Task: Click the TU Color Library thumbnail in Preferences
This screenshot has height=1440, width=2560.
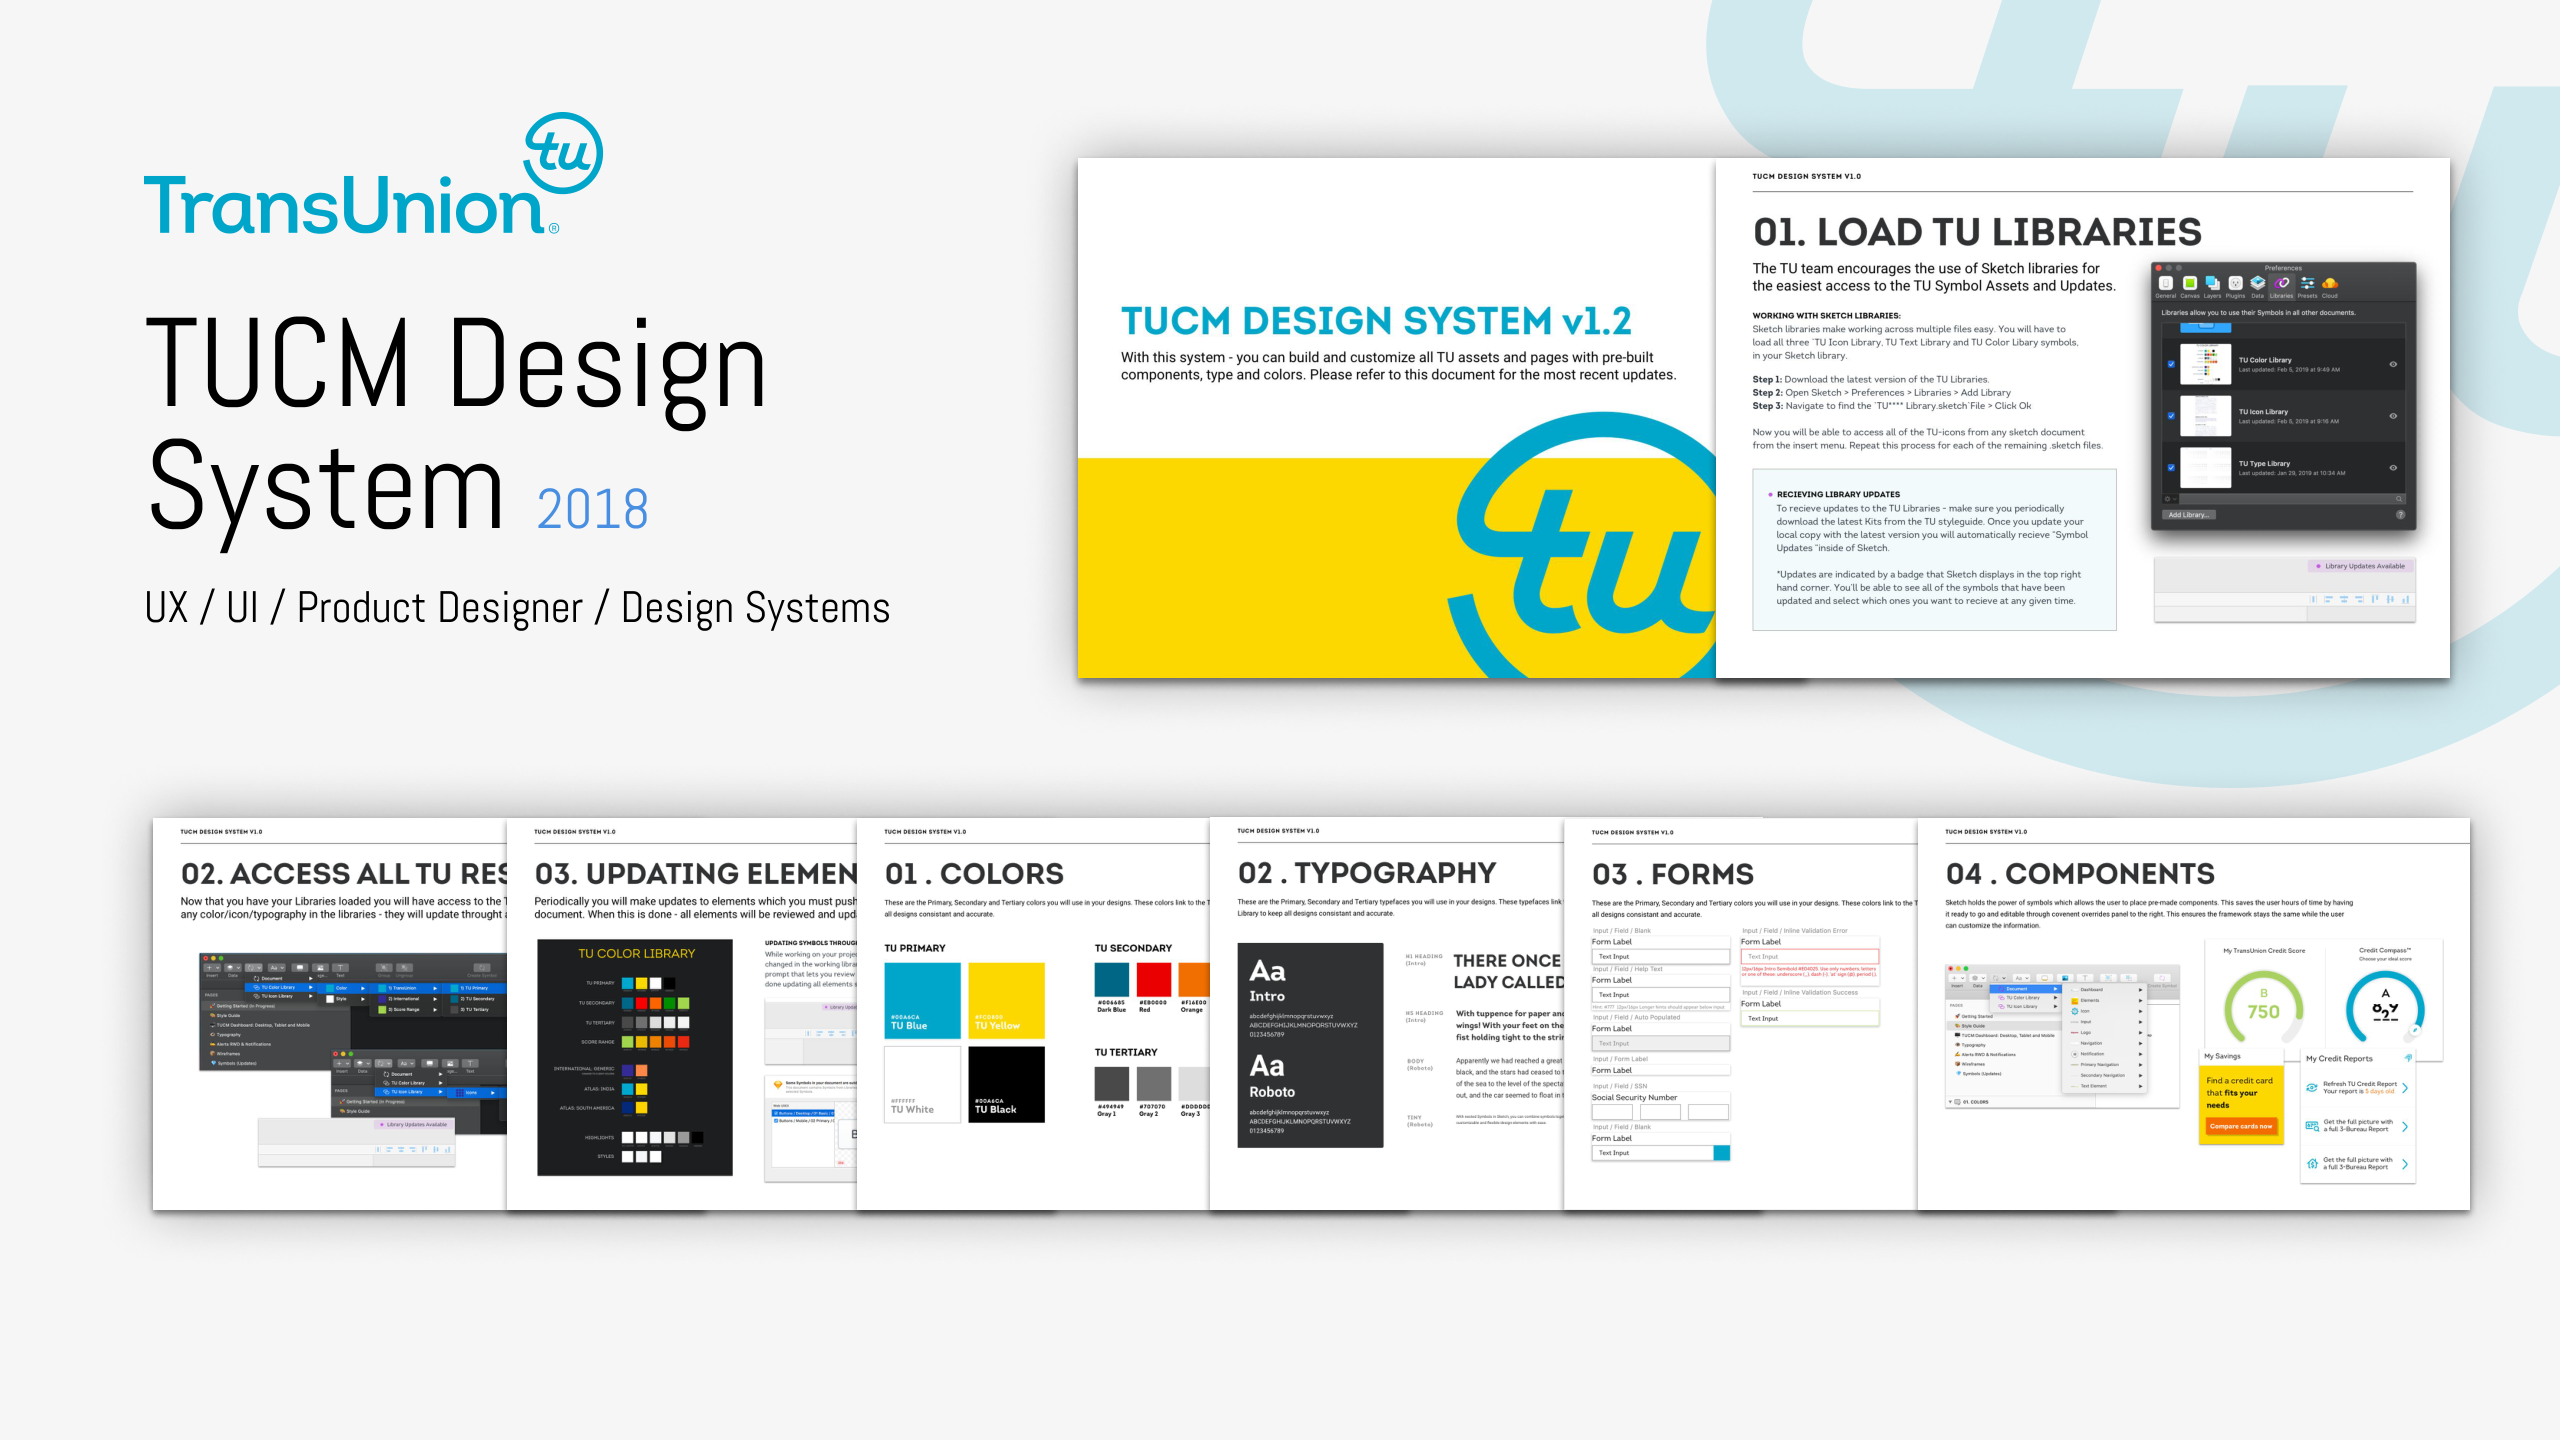Action: 2206,364
